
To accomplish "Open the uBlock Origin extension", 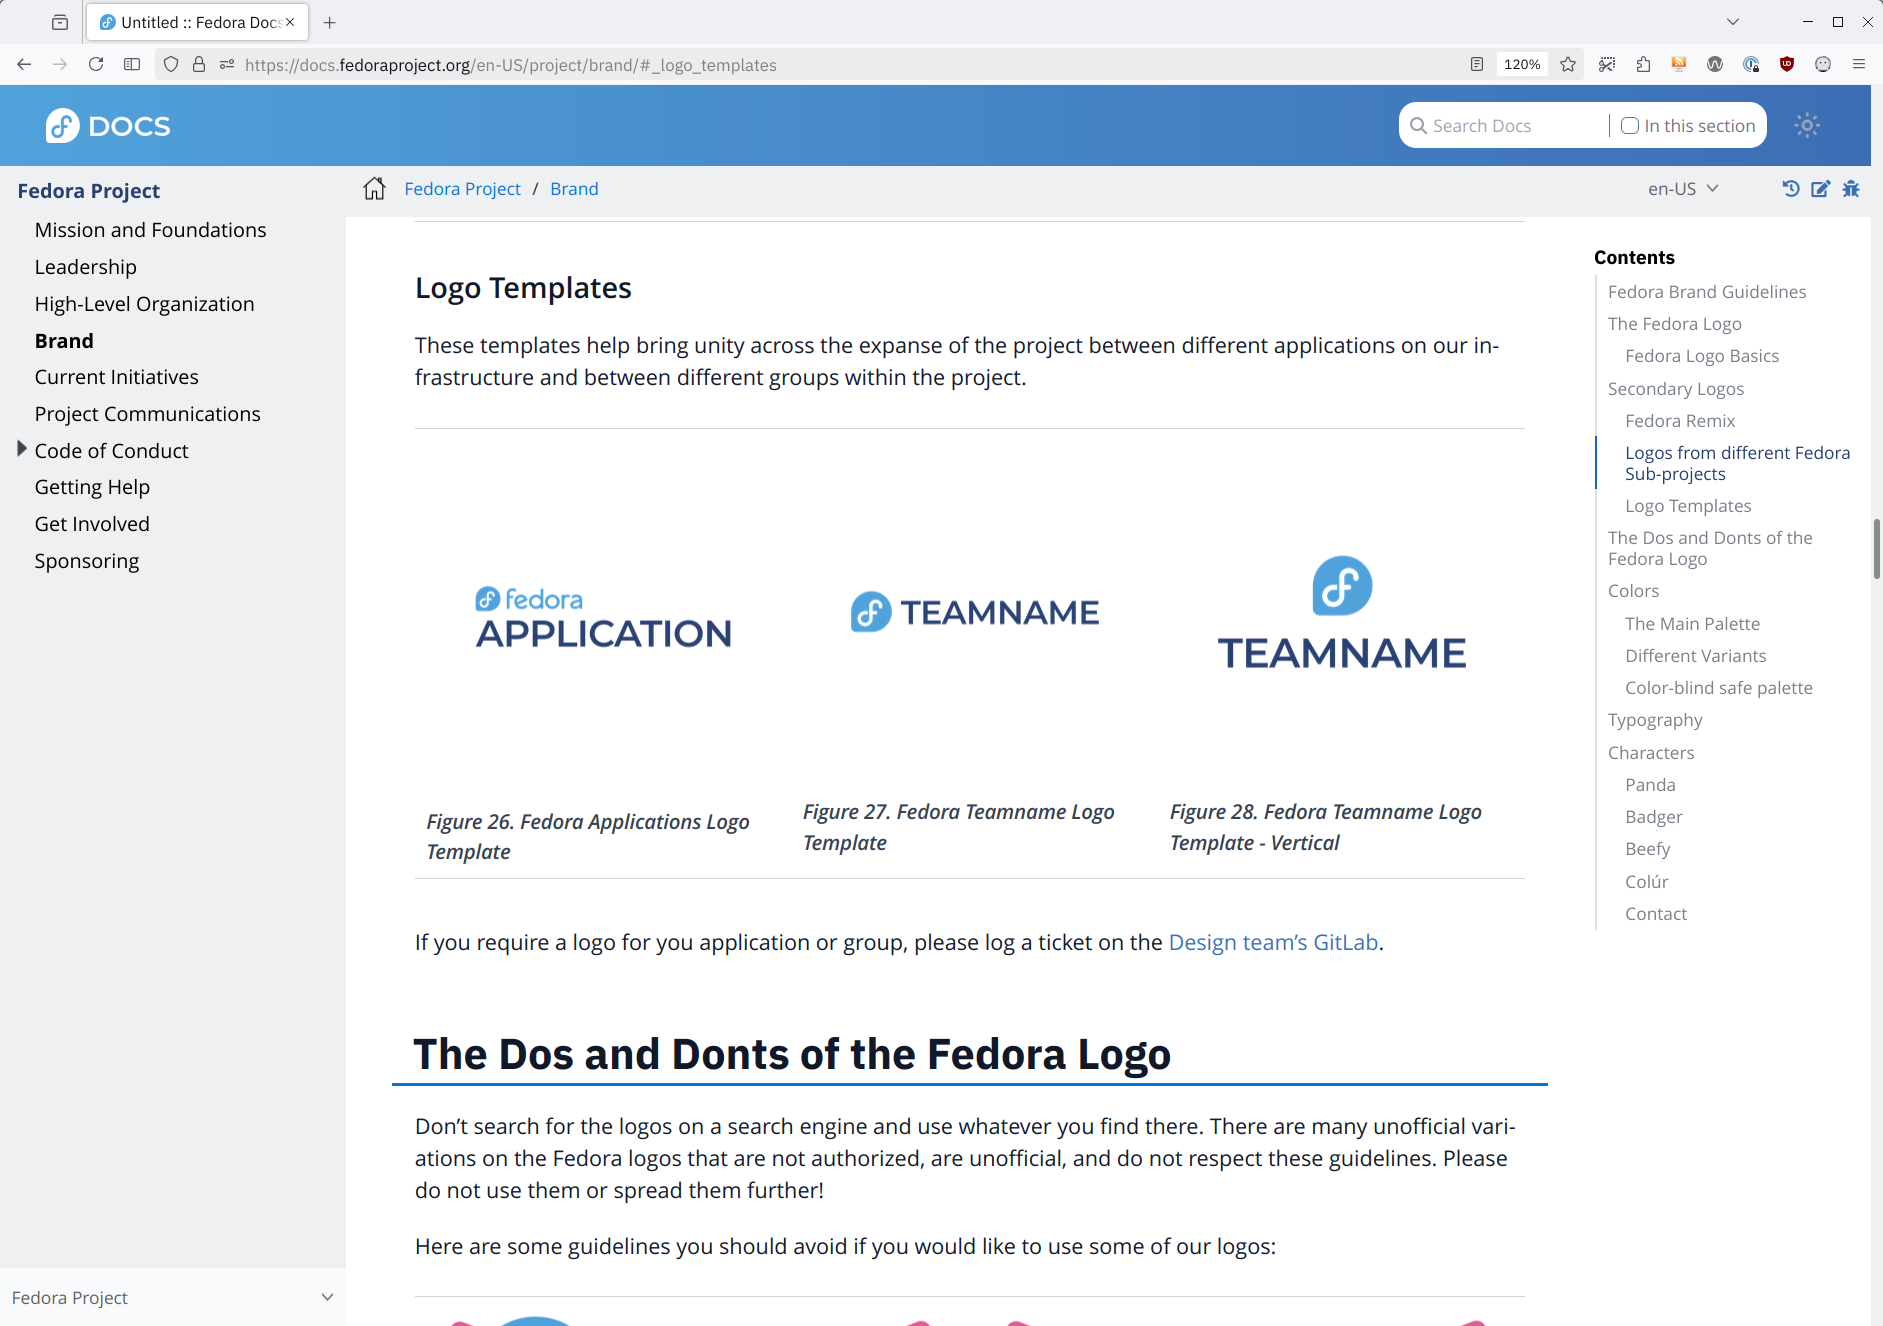I will 1787,65.
